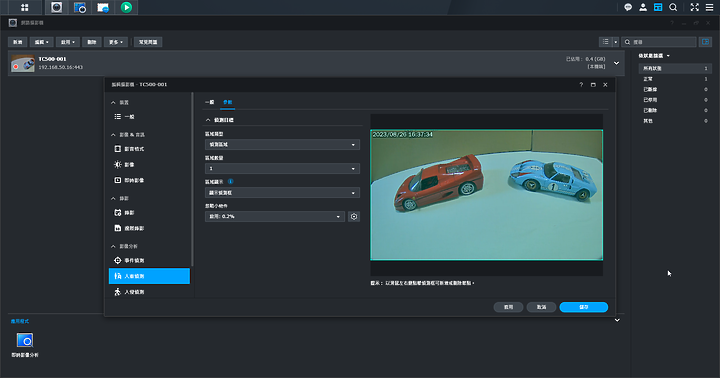Screen dimensions: 720x378
Task: Open the event detection (事件偵測) sidebar item
Action: [149, 260]
